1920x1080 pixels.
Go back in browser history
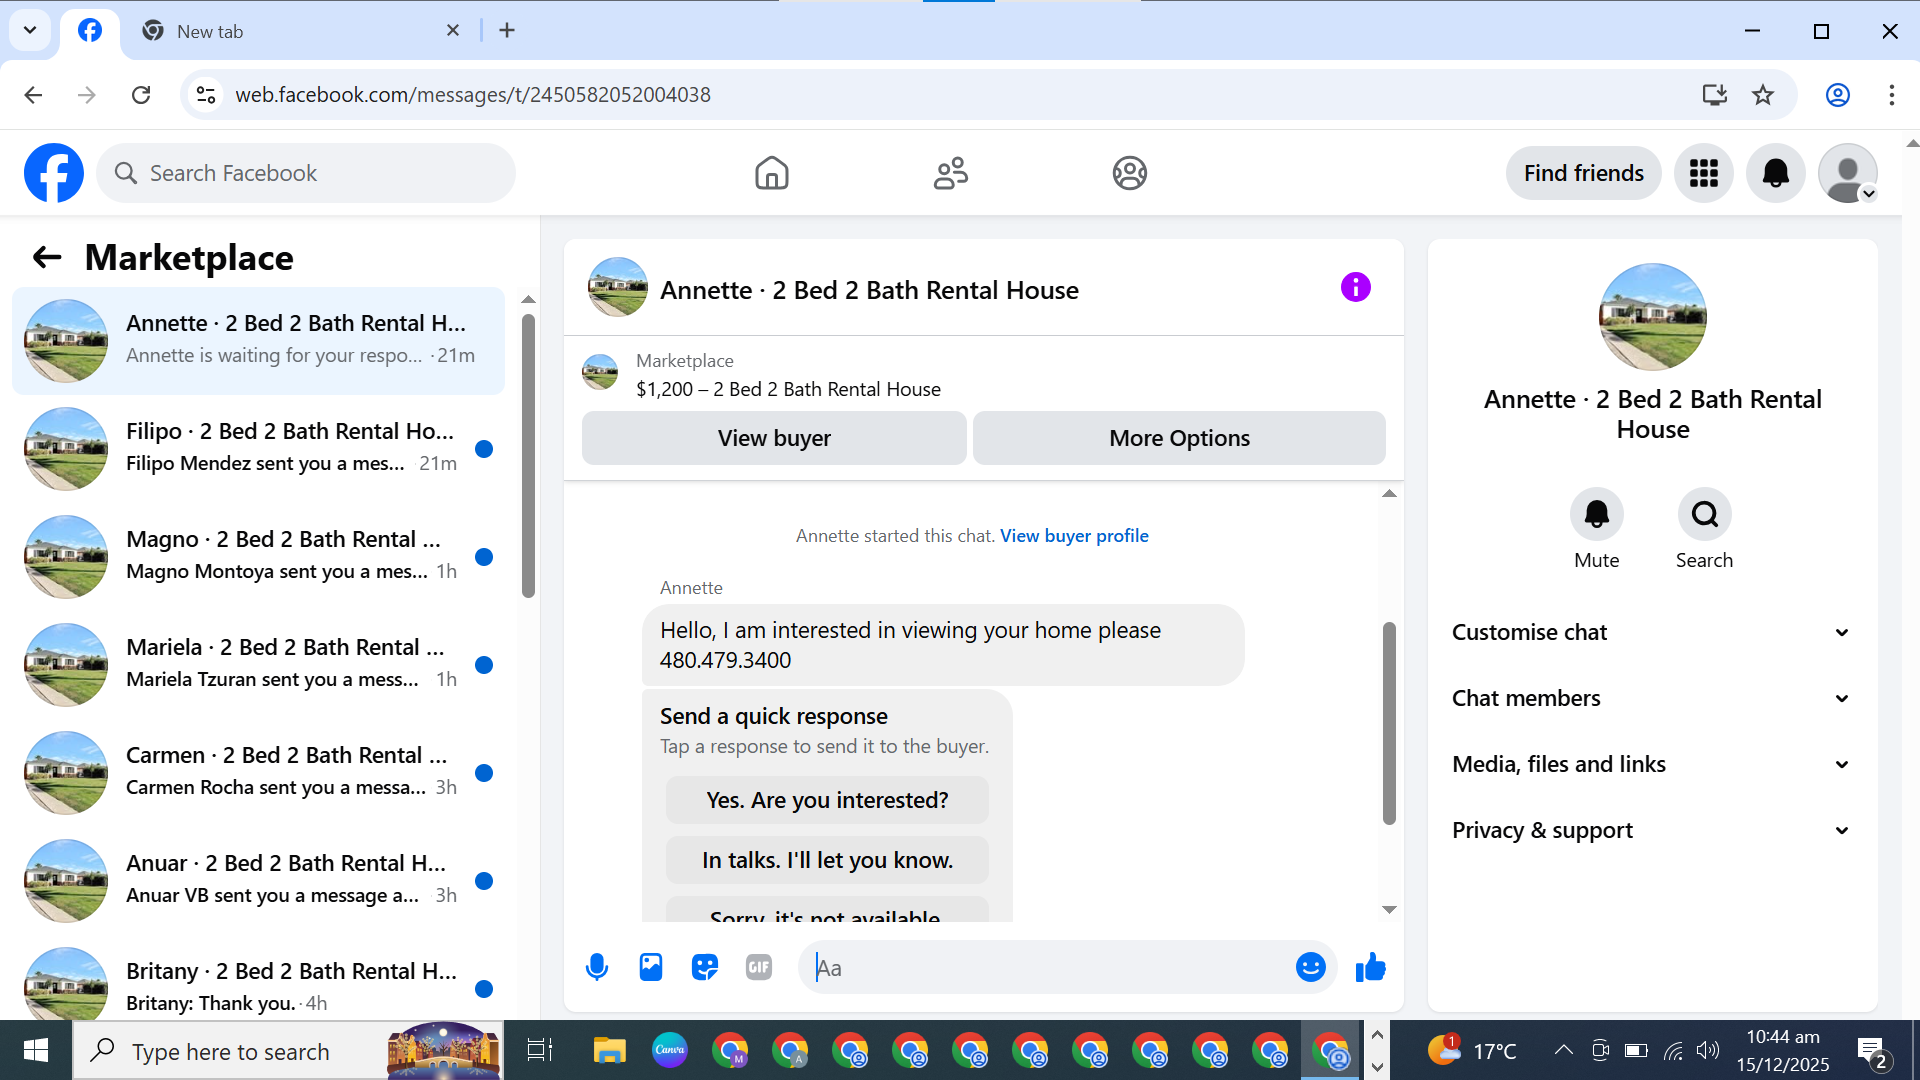tap(33, 95)
